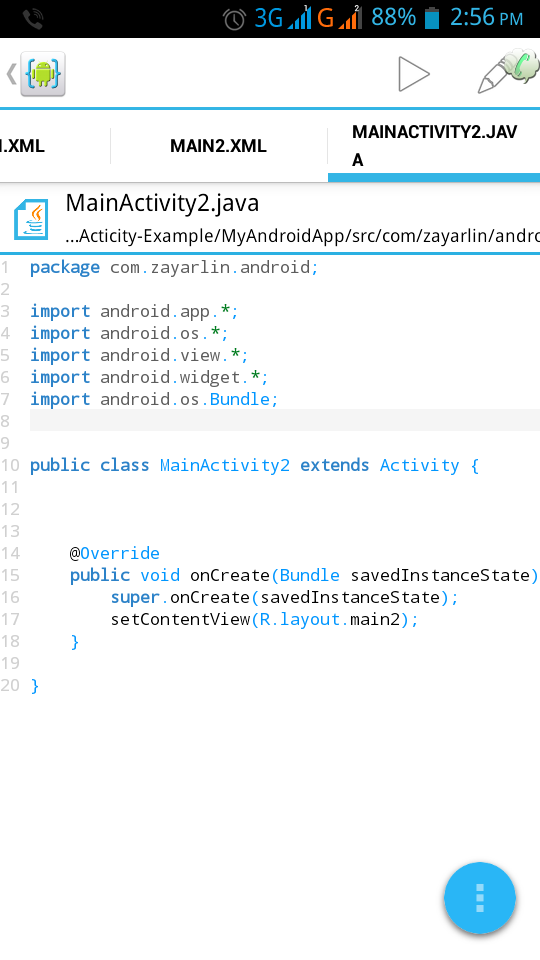
Task: Click the super.onCreate call on line 16
Action: click(x=284, y=598)
